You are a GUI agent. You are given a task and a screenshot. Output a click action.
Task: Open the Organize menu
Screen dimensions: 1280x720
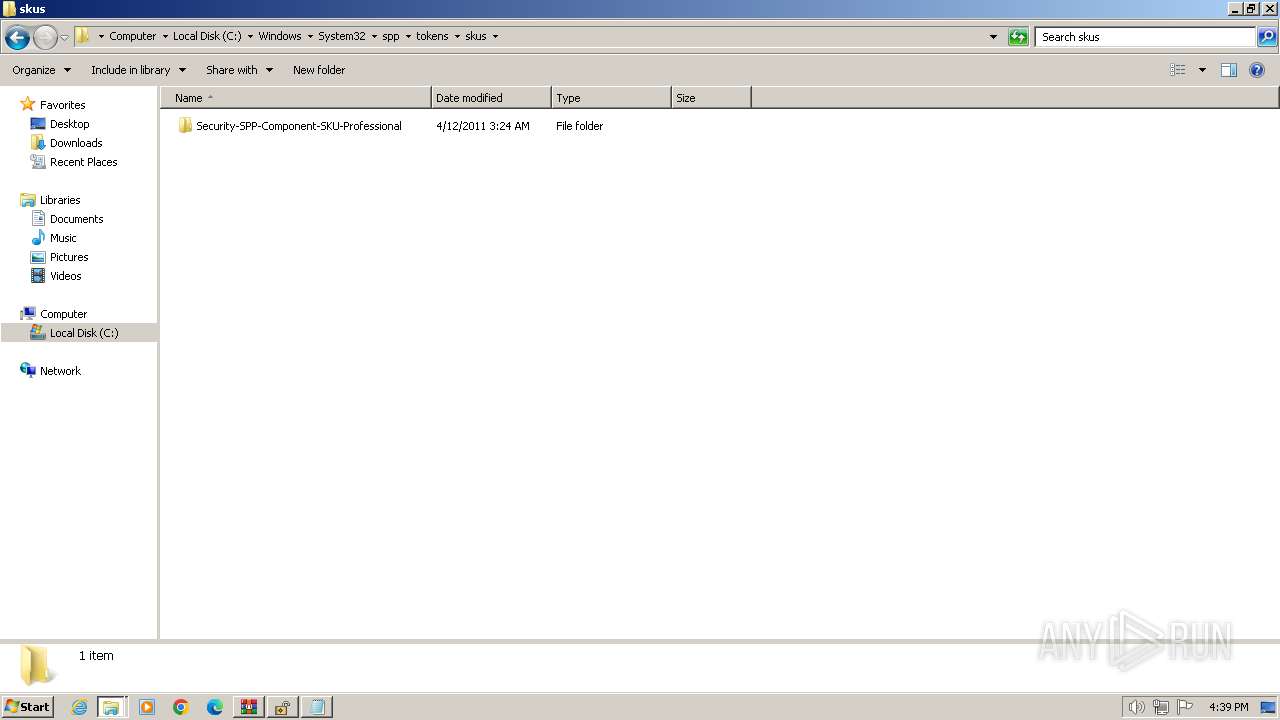[41, 70]
